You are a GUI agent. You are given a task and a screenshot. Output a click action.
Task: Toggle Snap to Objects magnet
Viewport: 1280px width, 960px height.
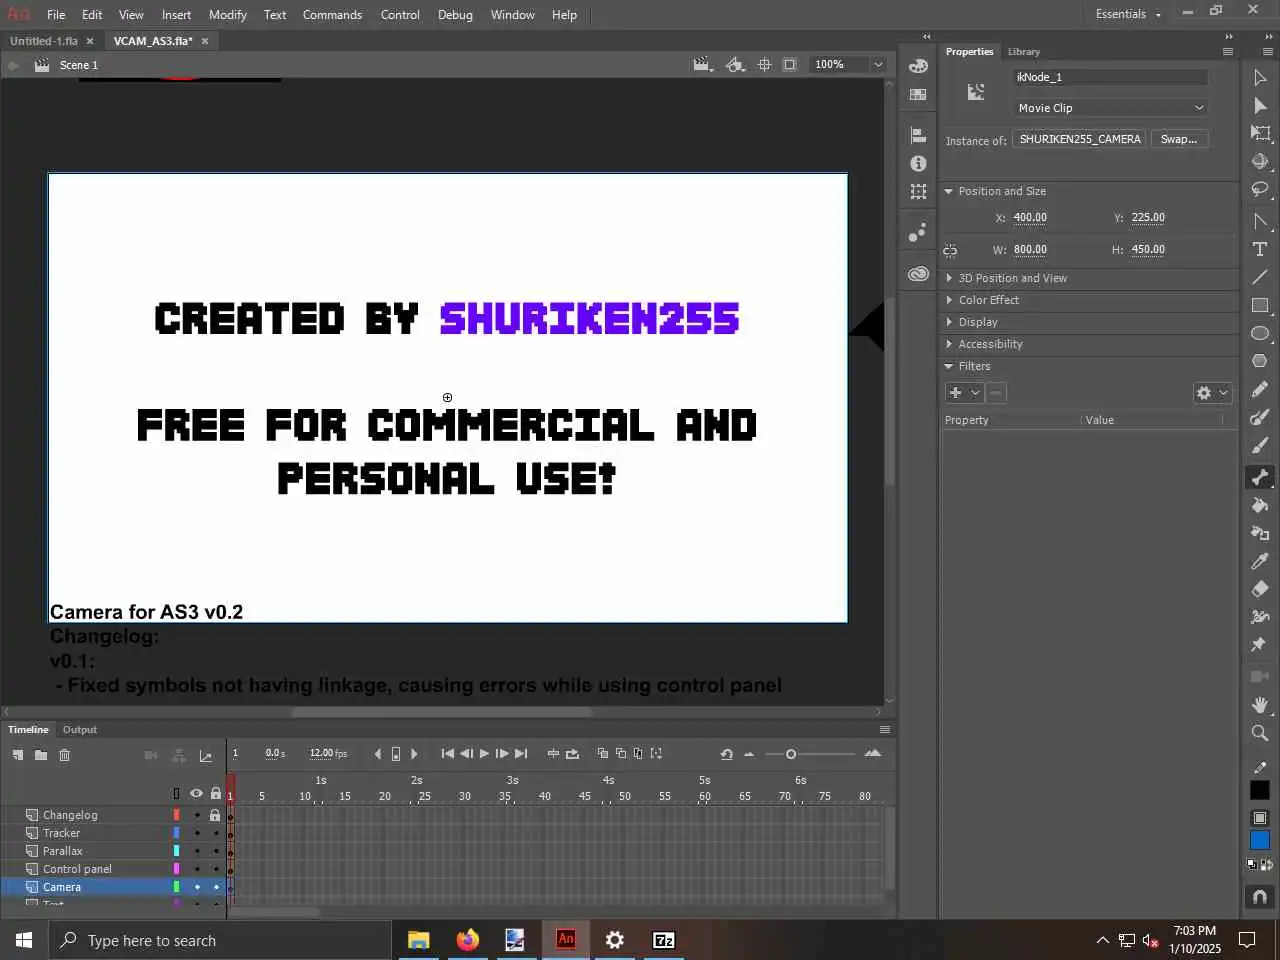coord(1260,896)
